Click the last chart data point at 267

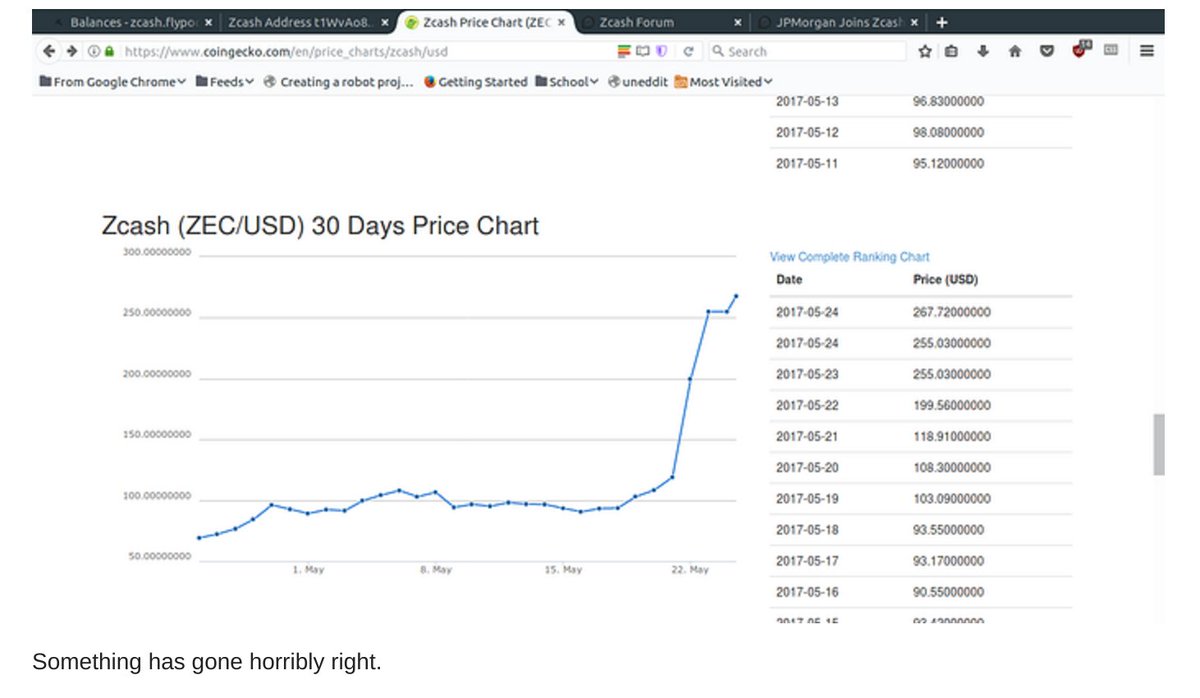click(736, 296)
